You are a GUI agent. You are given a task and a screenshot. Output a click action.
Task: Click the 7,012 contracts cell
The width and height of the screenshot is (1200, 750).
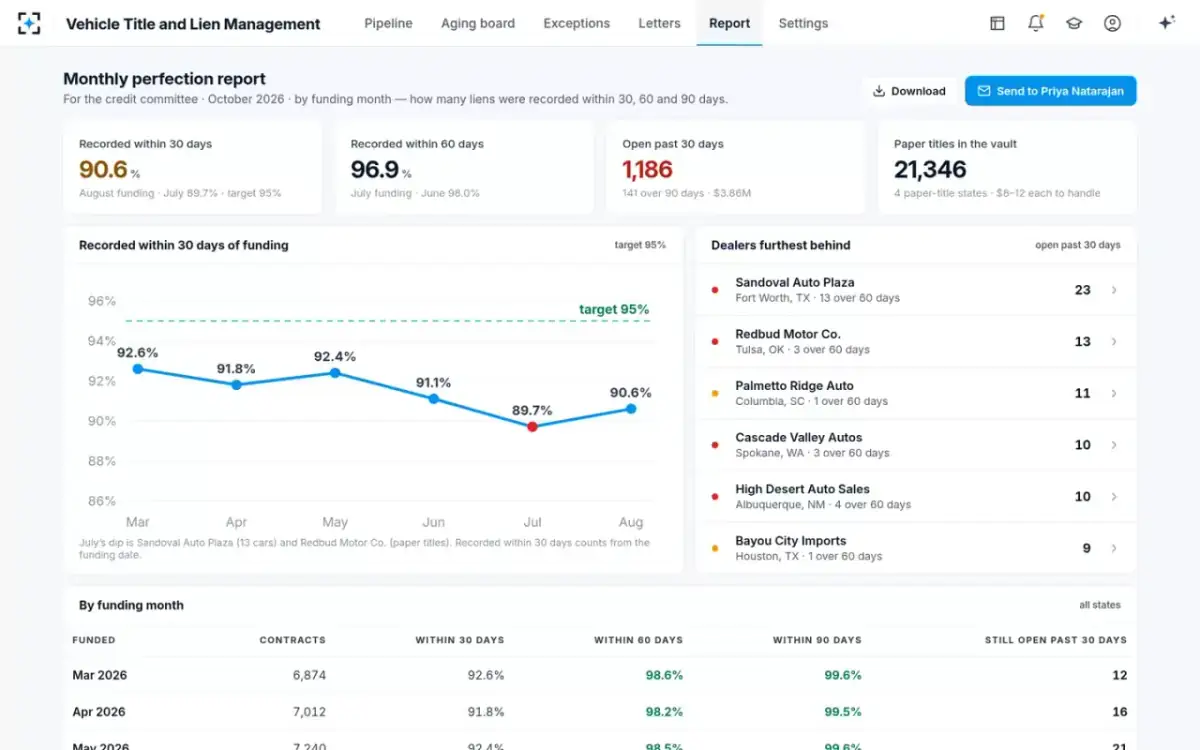click(x=309, y=712)
